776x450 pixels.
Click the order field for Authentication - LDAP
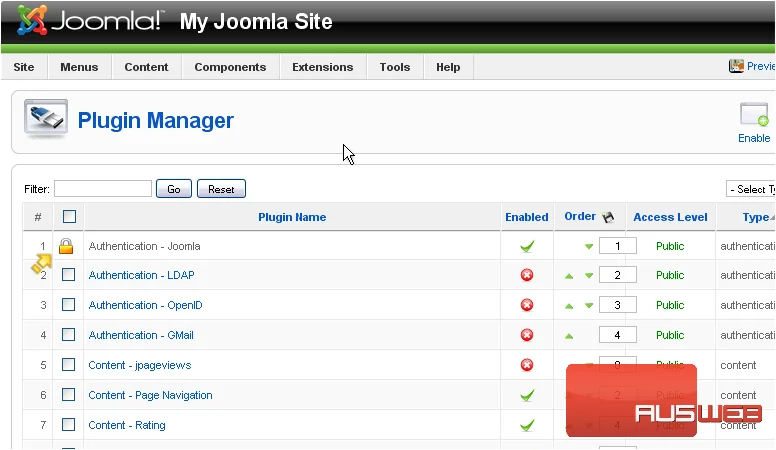click(618, 275)
